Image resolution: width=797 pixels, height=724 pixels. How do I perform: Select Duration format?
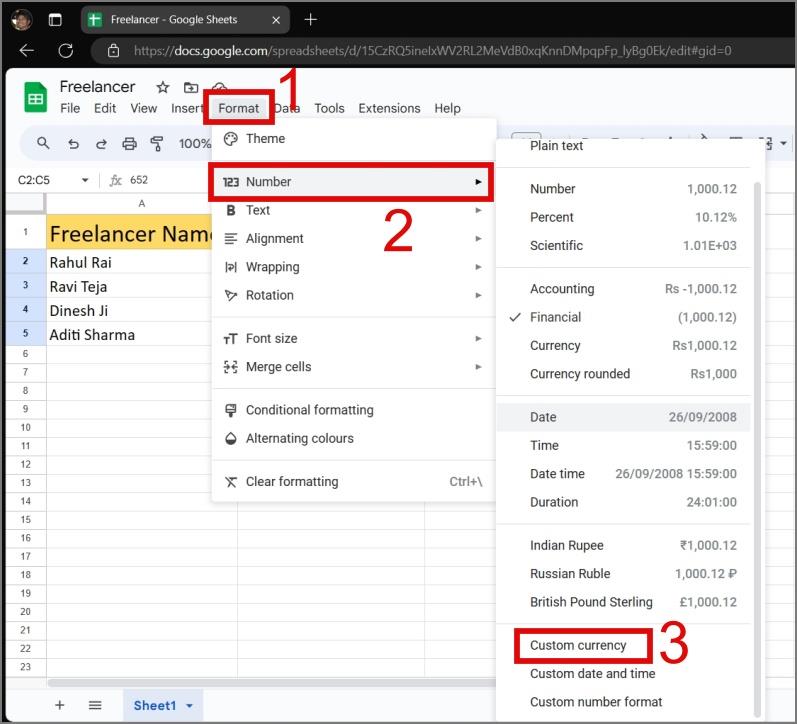tap(623, 502)
